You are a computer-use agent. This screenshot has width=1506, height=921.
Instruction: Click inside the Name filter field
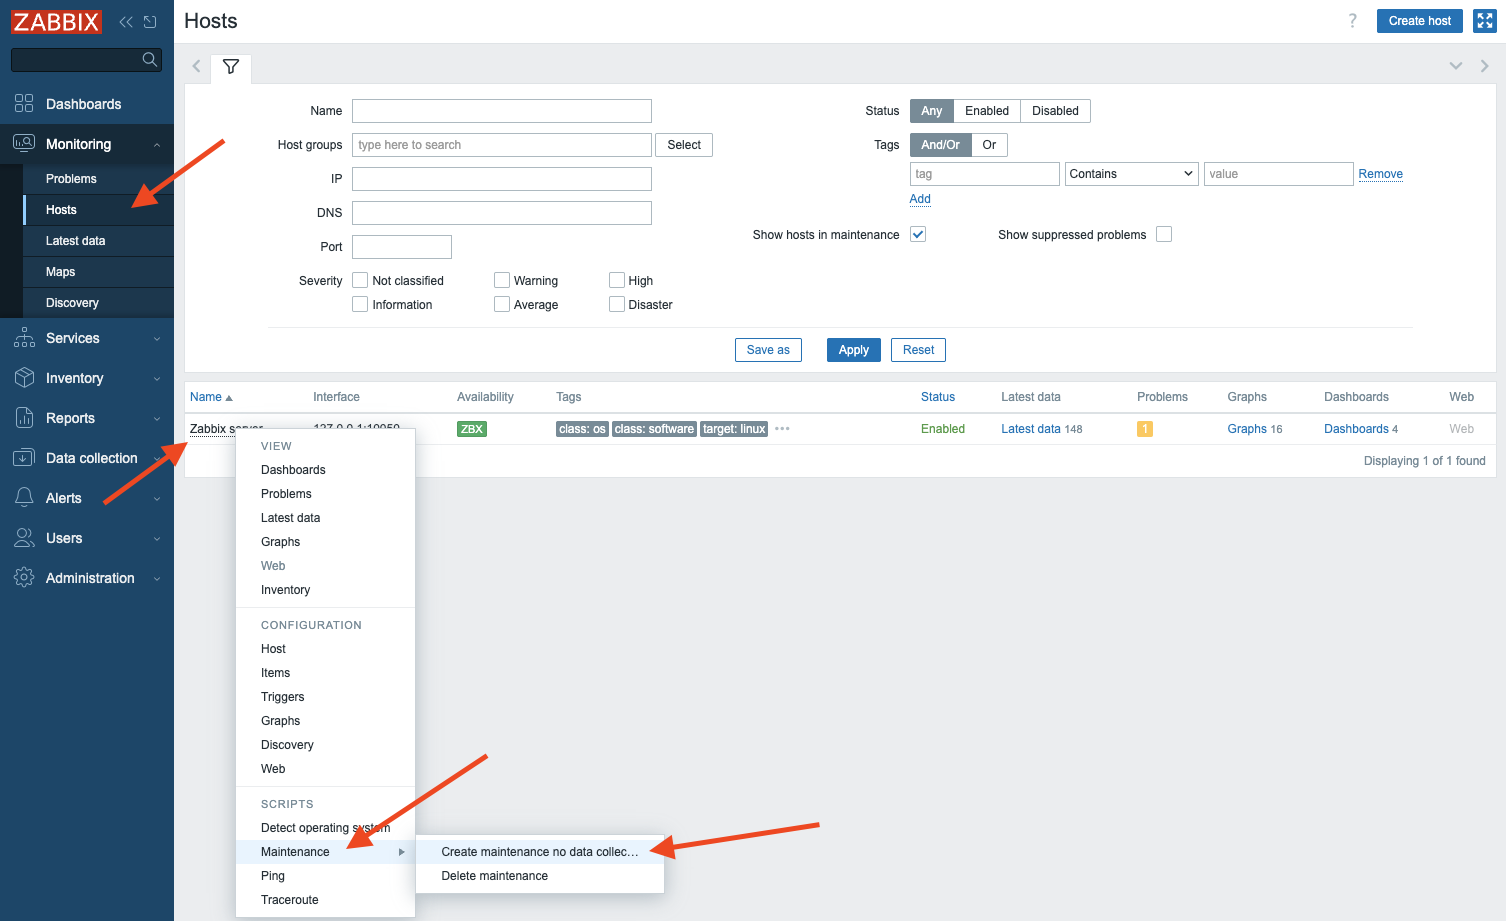click(501, 111)
